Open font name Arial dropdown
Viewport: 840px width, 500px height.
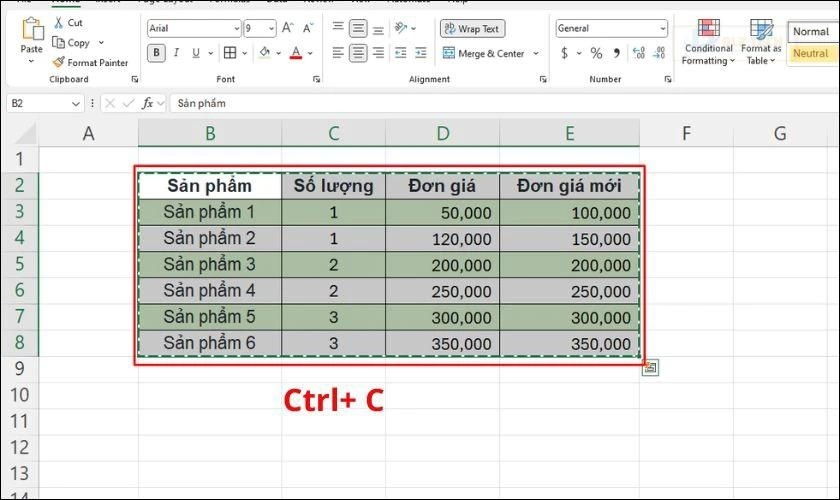[236, 28]
